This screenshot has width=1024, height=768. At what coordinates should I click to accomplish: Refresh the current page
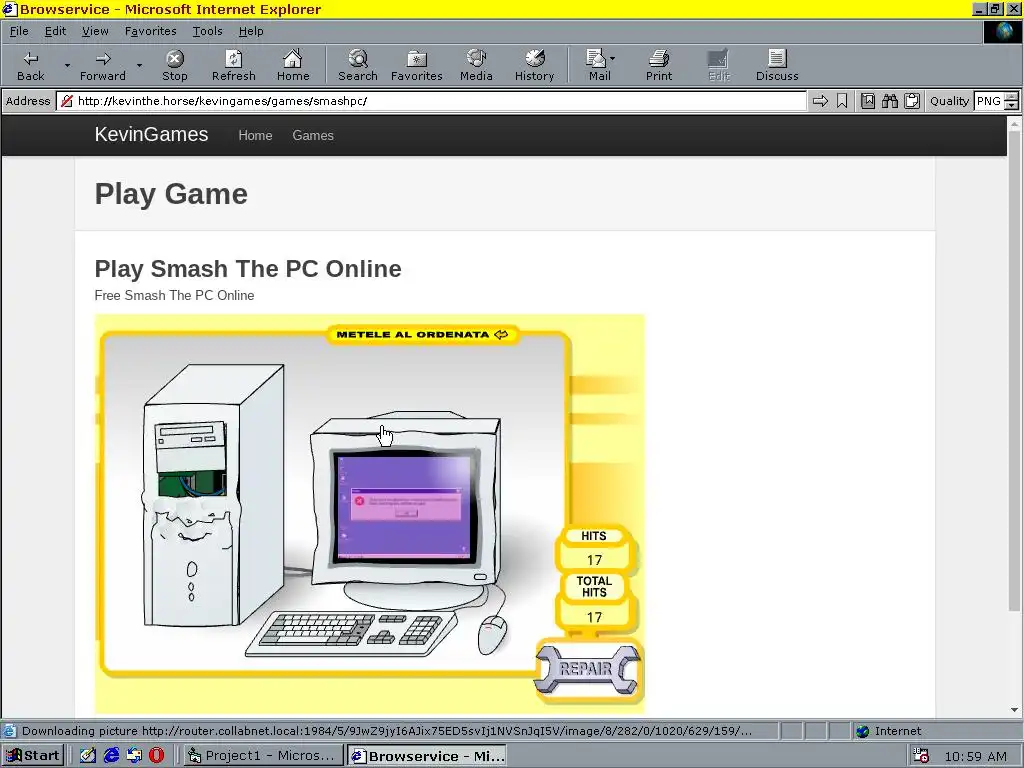point(233,65)
